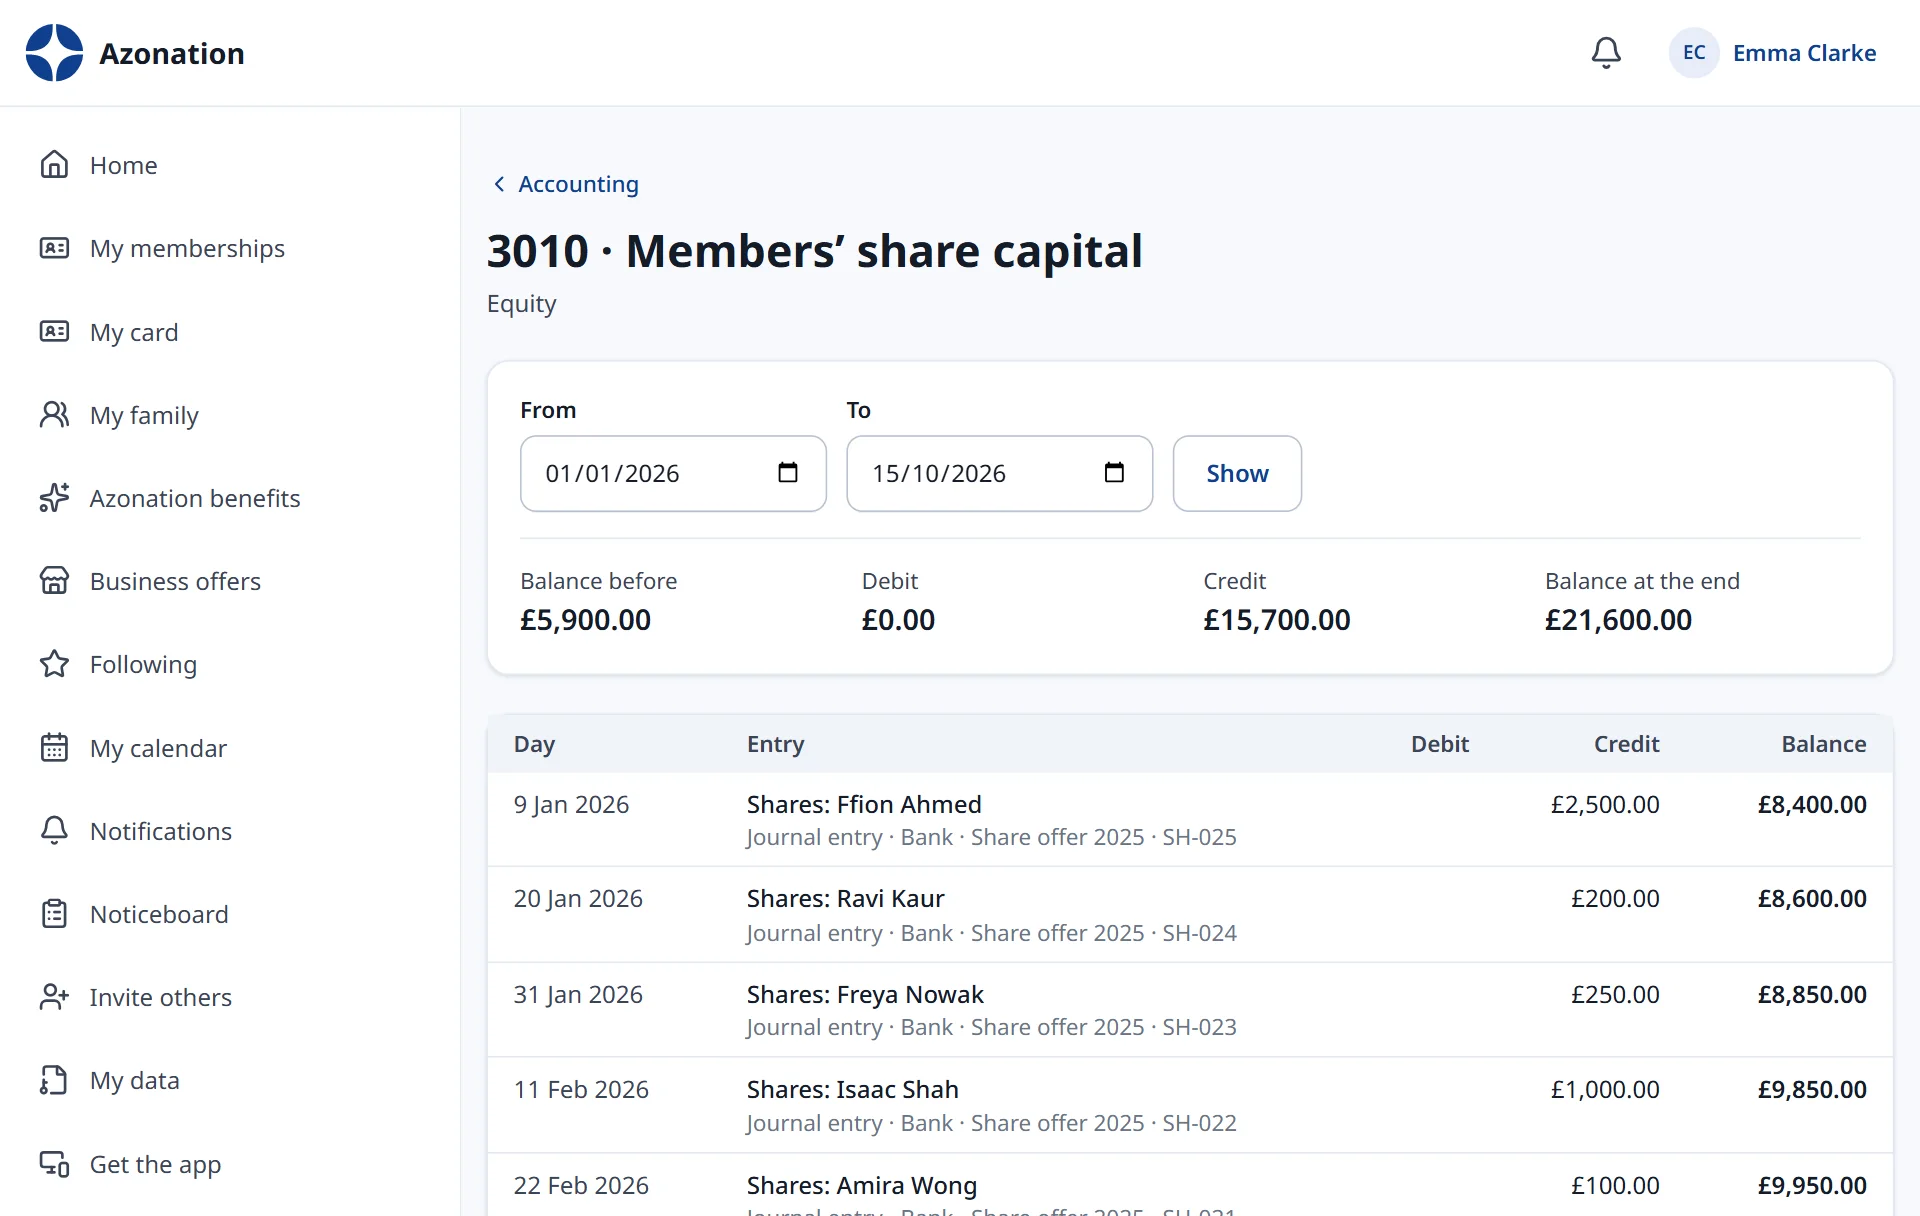1920x1216 pixels.
Task: Open the Shares: Amira Wong entry
Action: tap(862, 1185)
